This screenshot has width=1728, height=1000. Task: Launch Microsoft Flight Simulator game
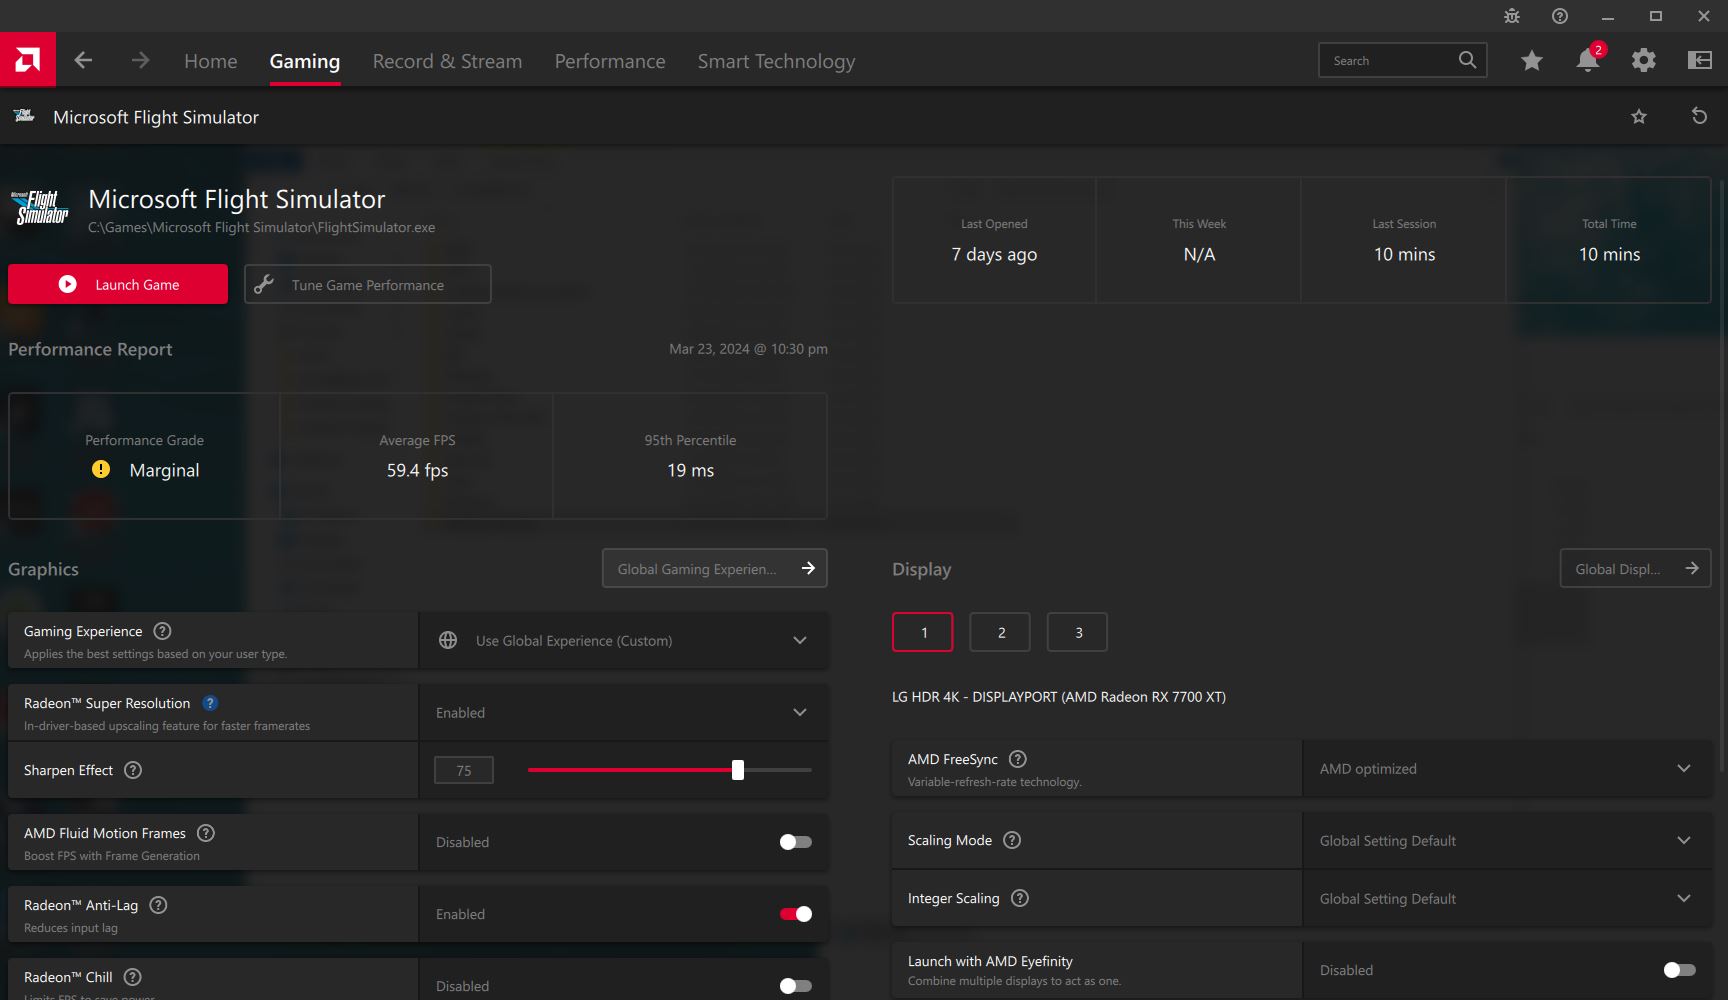point(118,284)
